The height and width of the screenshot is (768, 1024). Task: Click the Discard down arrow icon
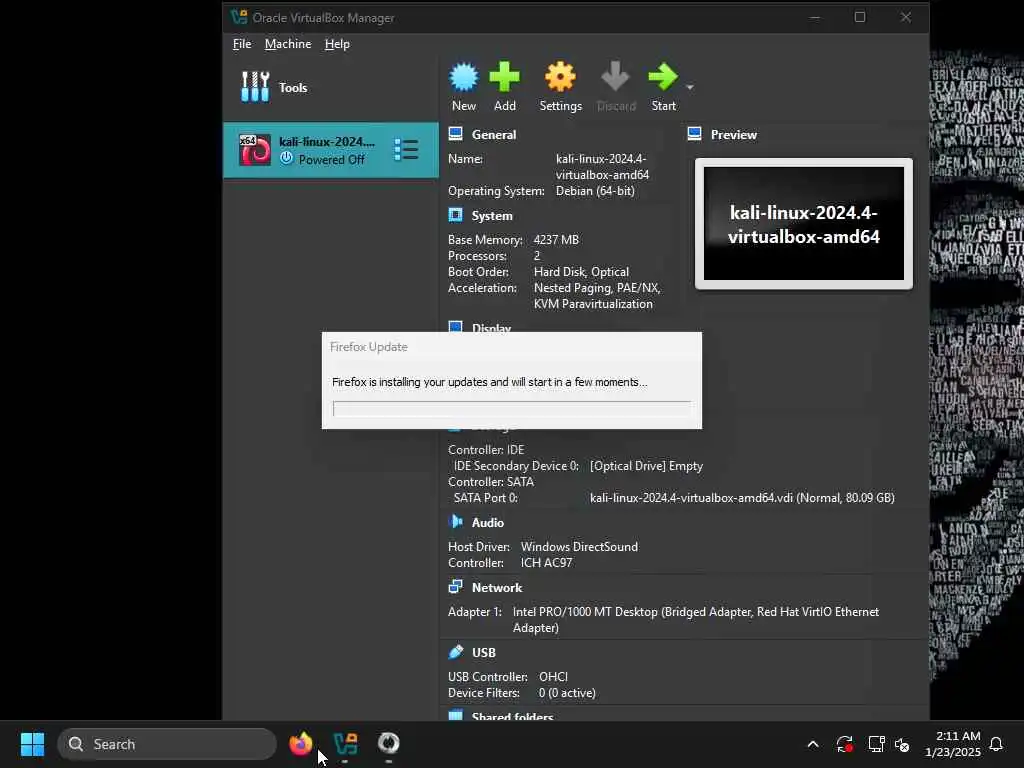[615, 77]
